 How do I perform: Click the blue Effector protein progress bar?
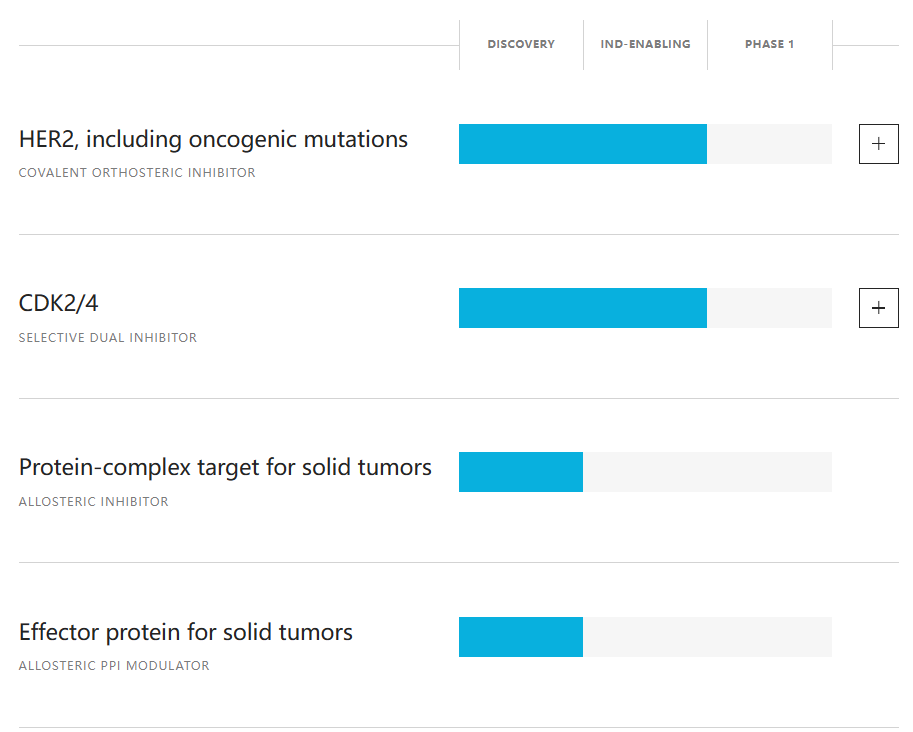(x=520, y=637)
